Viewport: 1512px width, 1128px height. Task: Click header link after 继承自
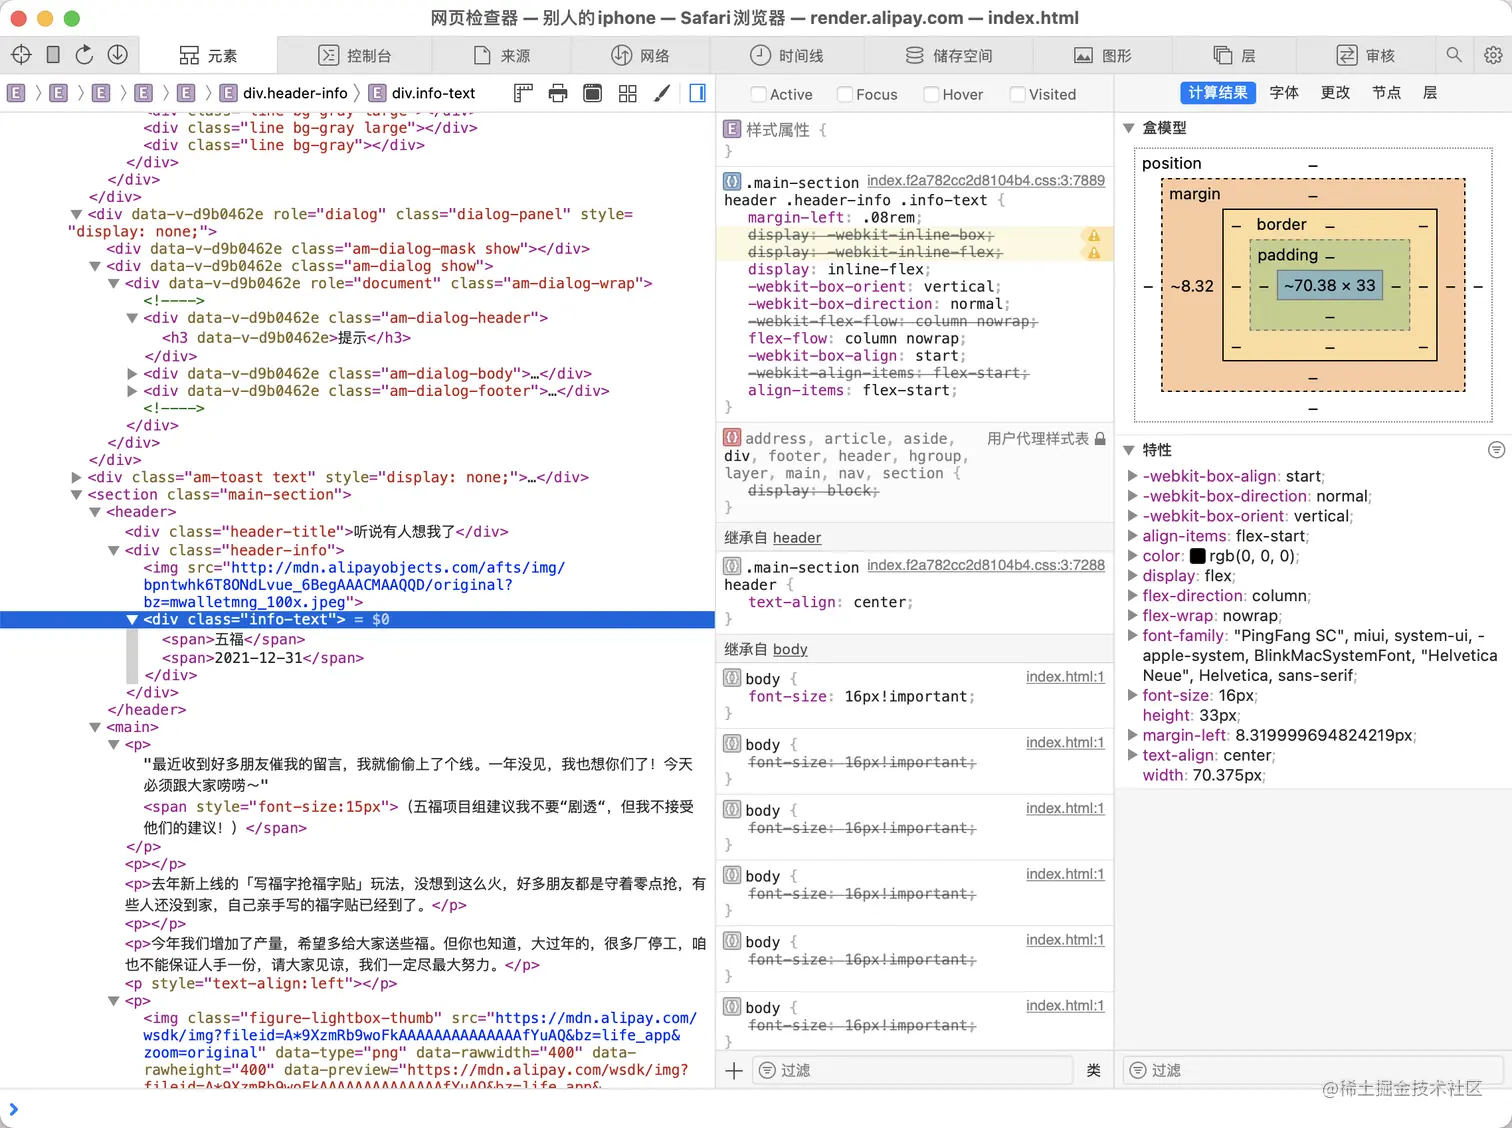[x=797, y=538]
